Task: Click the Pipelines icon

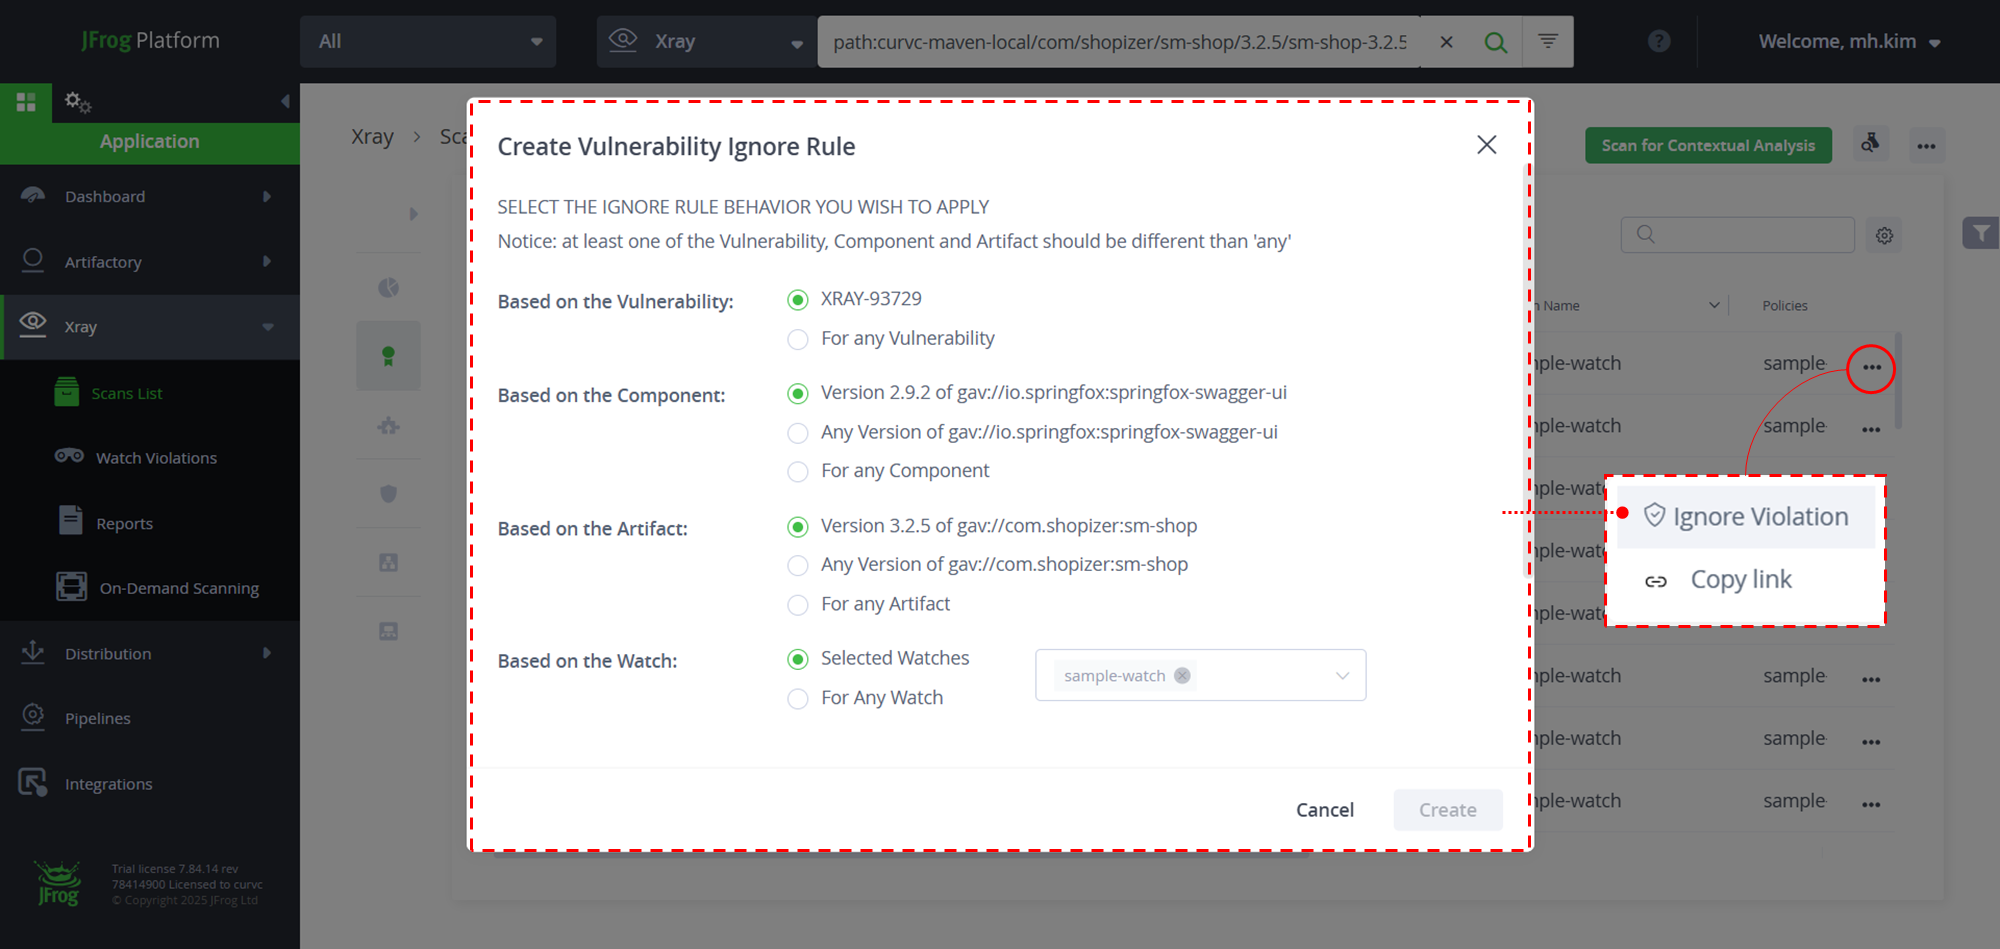Action: coord(33,717)
